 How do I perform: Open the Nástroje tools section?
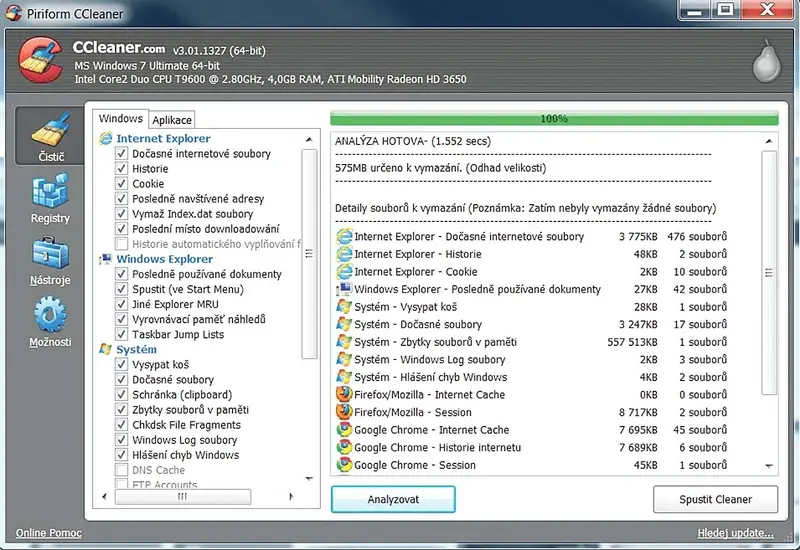click(x=49, y=261)
